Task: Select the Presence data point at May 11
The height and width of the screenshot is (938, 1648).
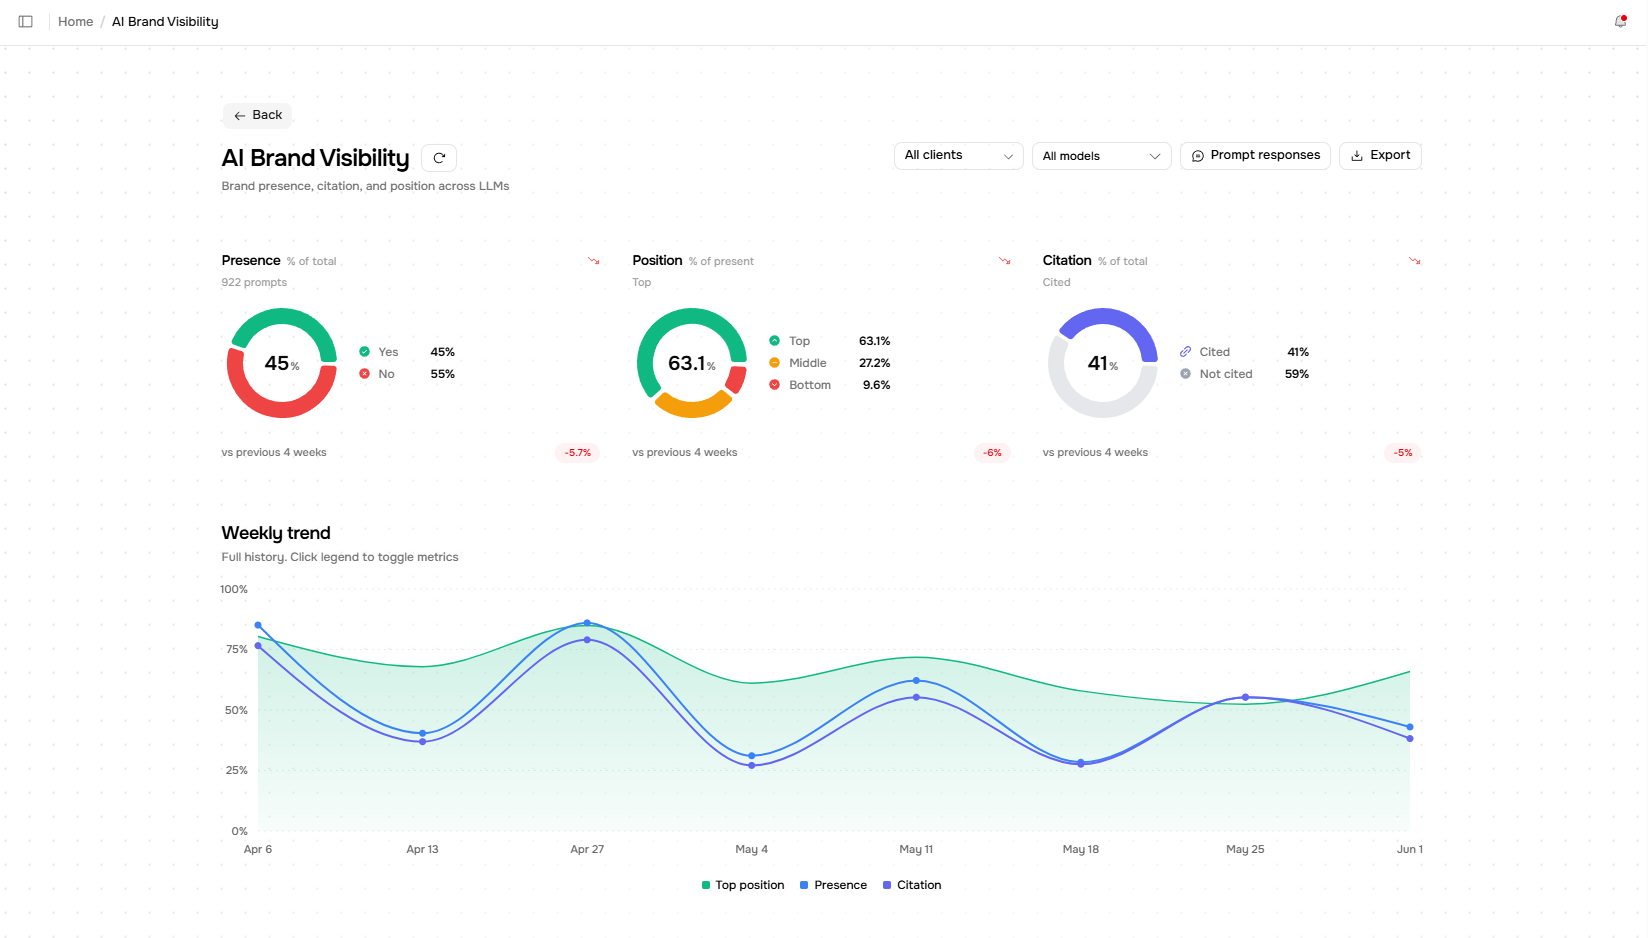Action: pyautogui.click(x=916, y=681)
